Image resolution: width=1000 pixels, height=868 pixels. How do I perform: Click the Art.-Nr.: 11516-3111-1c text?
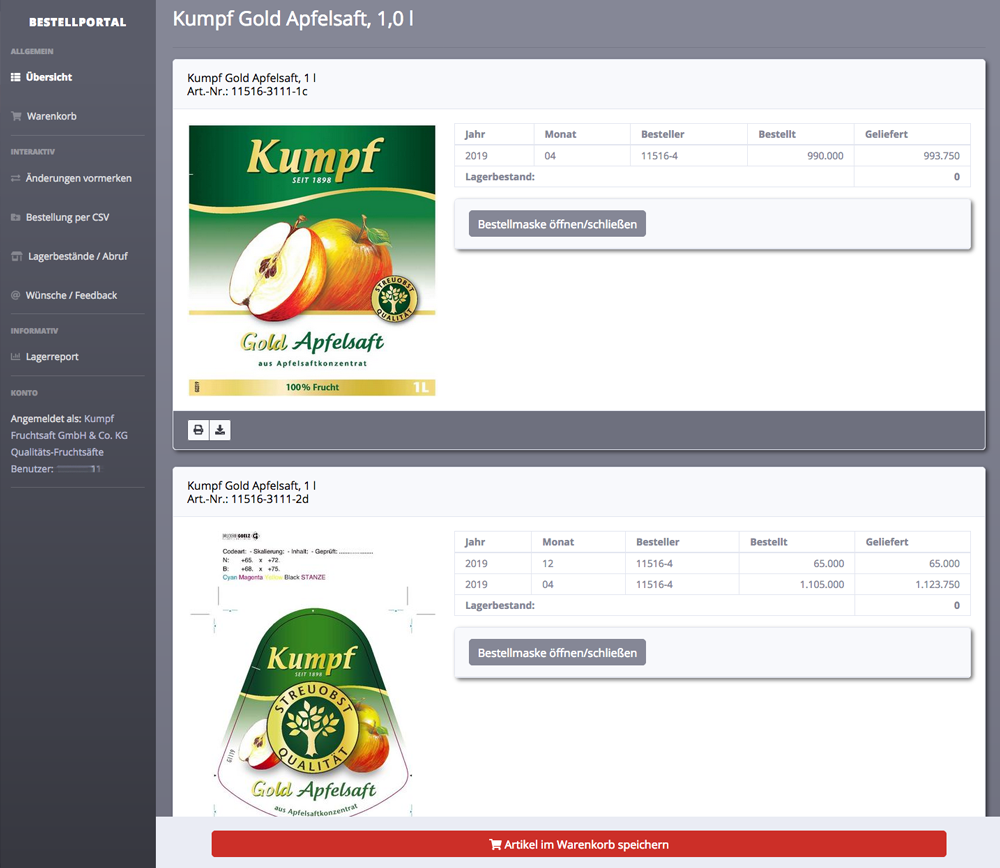(x=247, y=91)
